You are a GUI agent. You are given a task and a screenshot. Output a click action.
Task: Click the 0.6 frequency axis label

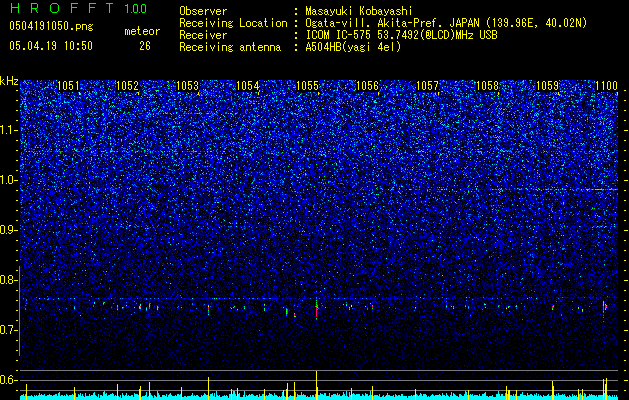point(9,380)
